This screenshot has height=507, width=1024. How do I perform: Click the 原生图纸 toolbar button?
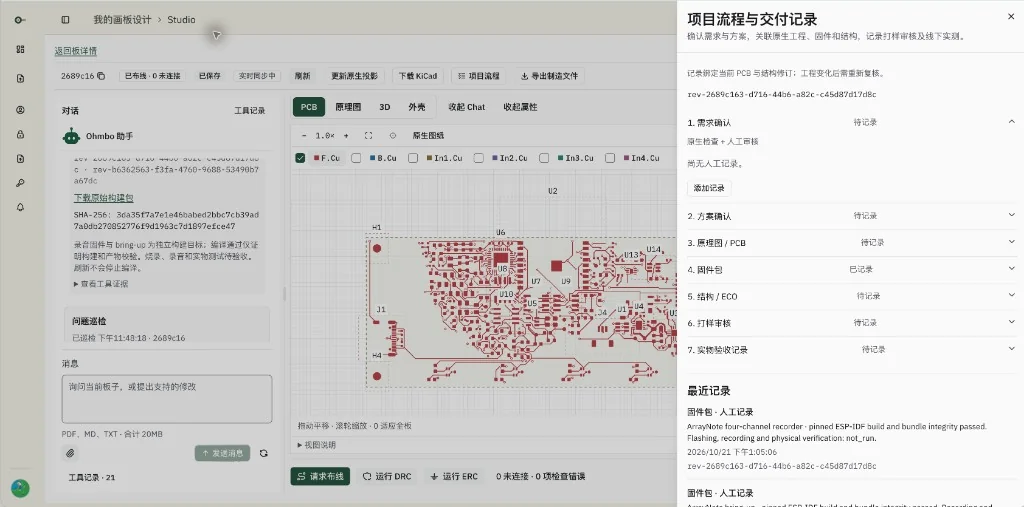[428, 136]
